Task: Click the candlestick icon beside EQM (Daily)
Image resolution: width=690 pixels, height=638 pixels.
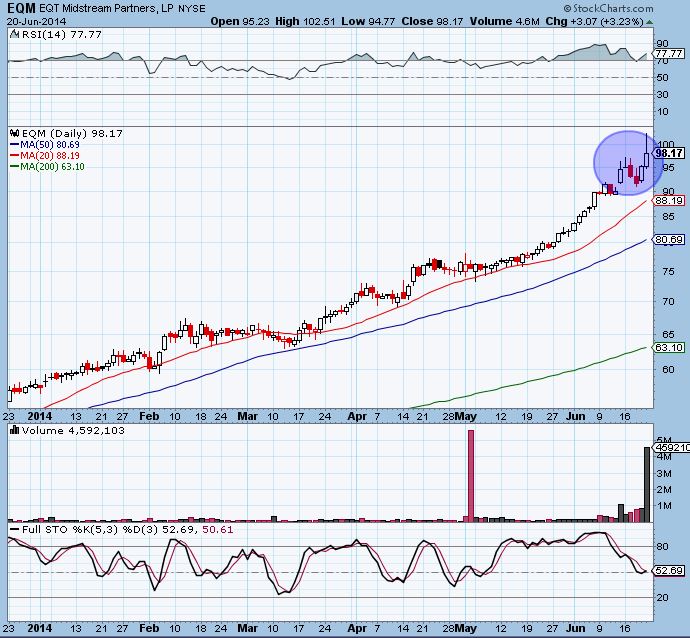Action: tap(15, 133)
